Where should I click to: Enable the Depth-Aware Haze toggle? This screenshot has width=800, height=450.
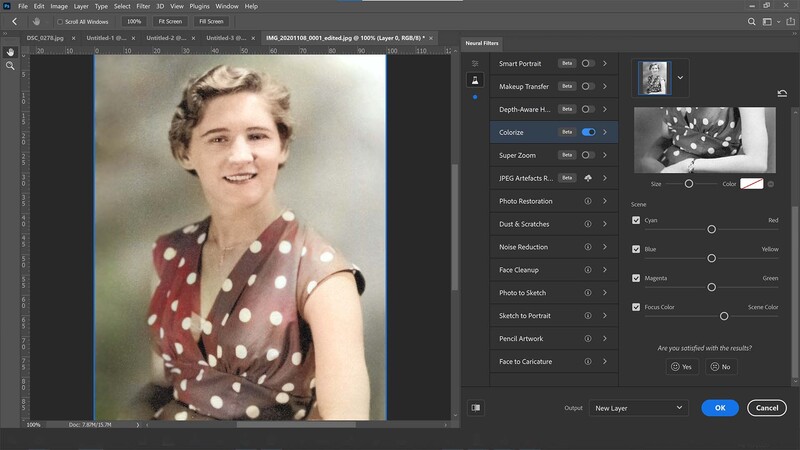coord(588,109)
